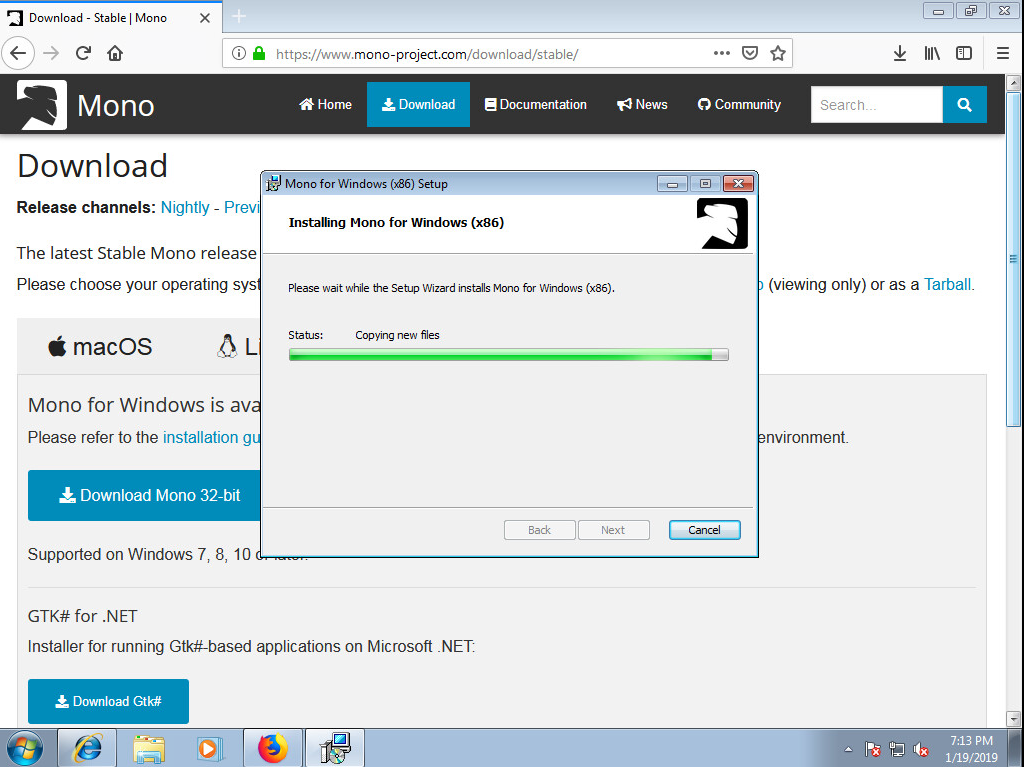Open the Community nav item
Screen dimensions: 1024x767
pyautogui.click(x=739, y=105)
